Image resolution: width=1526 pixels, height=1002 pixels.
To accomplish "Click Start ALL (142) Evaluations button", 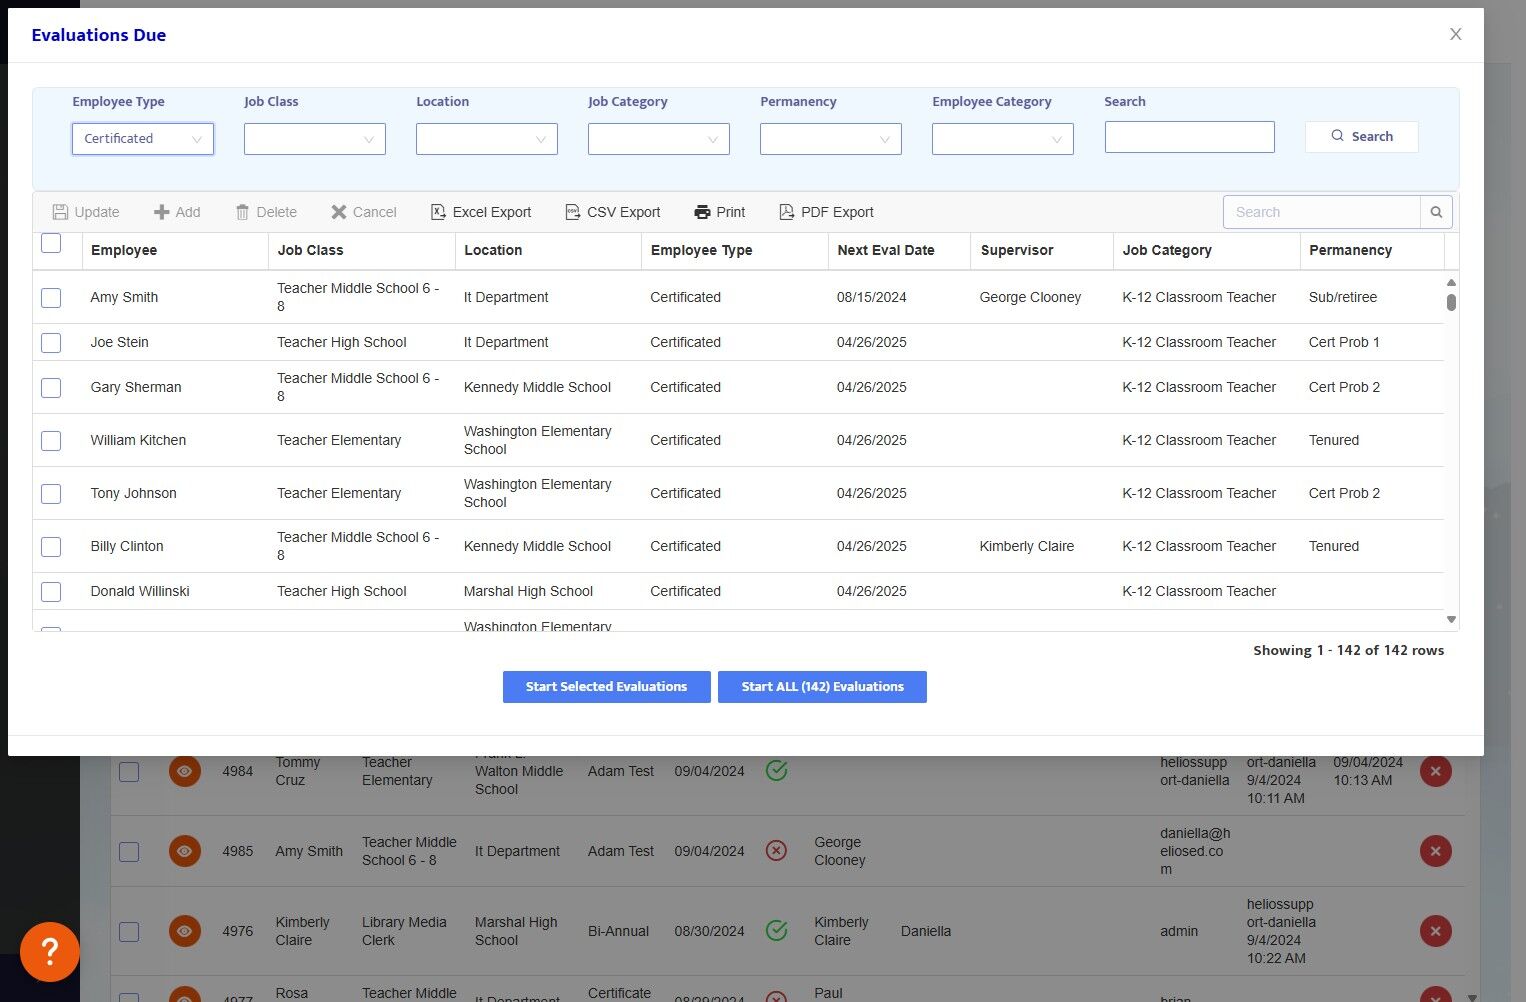I will [x=822, y=687].
